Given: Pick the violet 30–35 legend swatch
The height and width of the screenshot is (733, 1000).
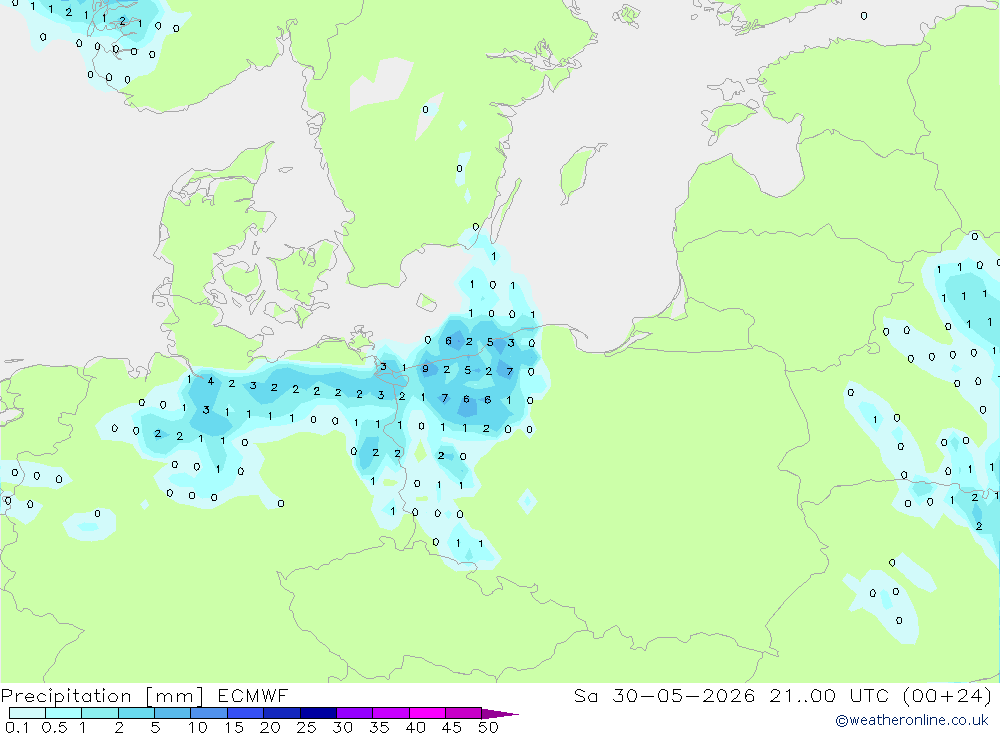Looking at the screenshot, I should click(x=354, y=713).
